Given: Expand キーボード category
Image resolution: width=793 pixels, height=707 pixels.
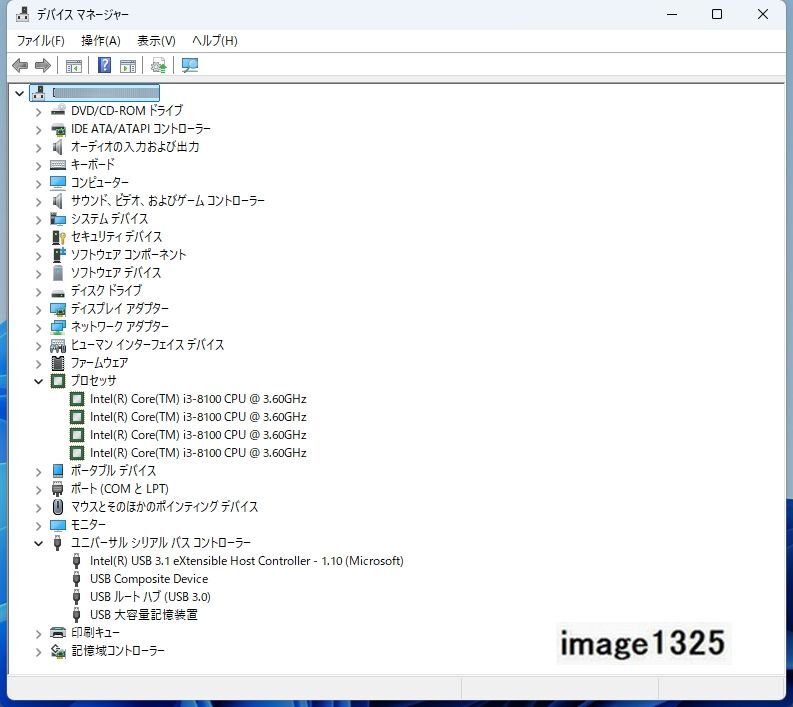Looking at the screenshot, I should 38,166.
